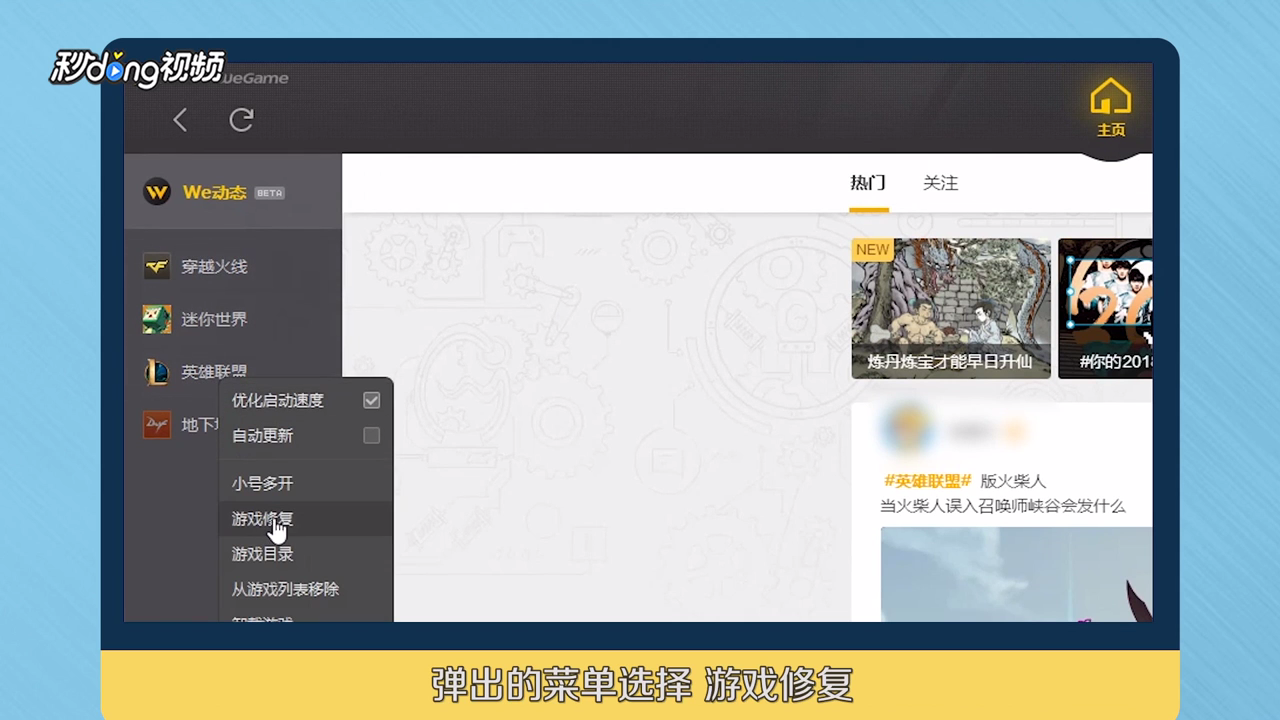Select the 英雄联盟 game icon

tap(157, 372)
